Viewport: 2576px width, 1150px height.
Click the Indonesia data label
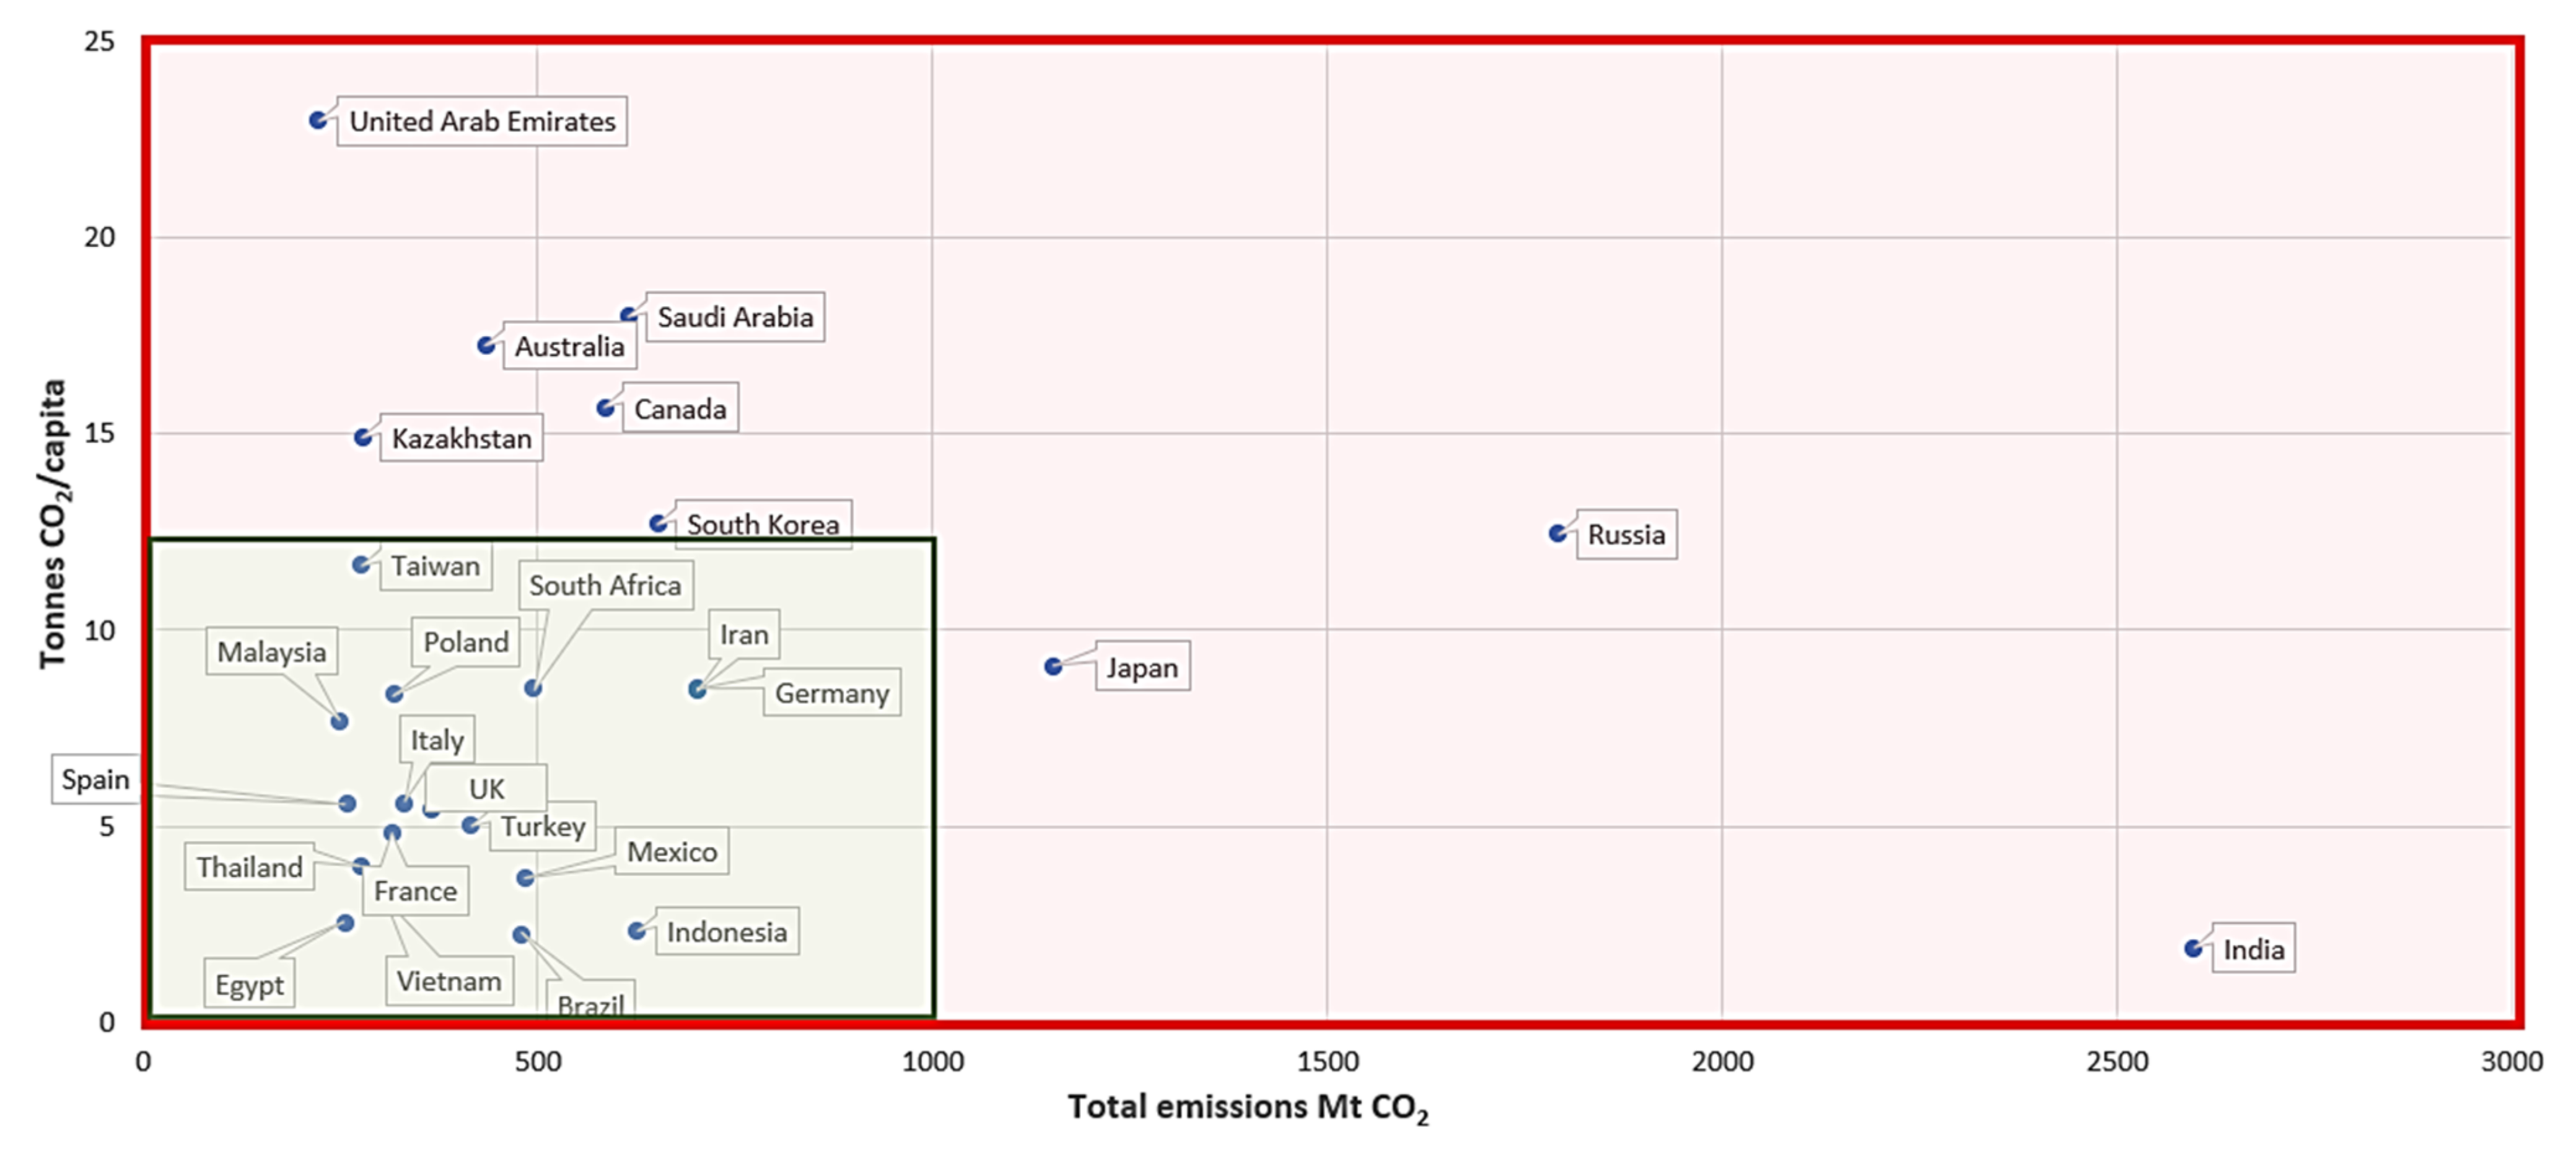727,932
